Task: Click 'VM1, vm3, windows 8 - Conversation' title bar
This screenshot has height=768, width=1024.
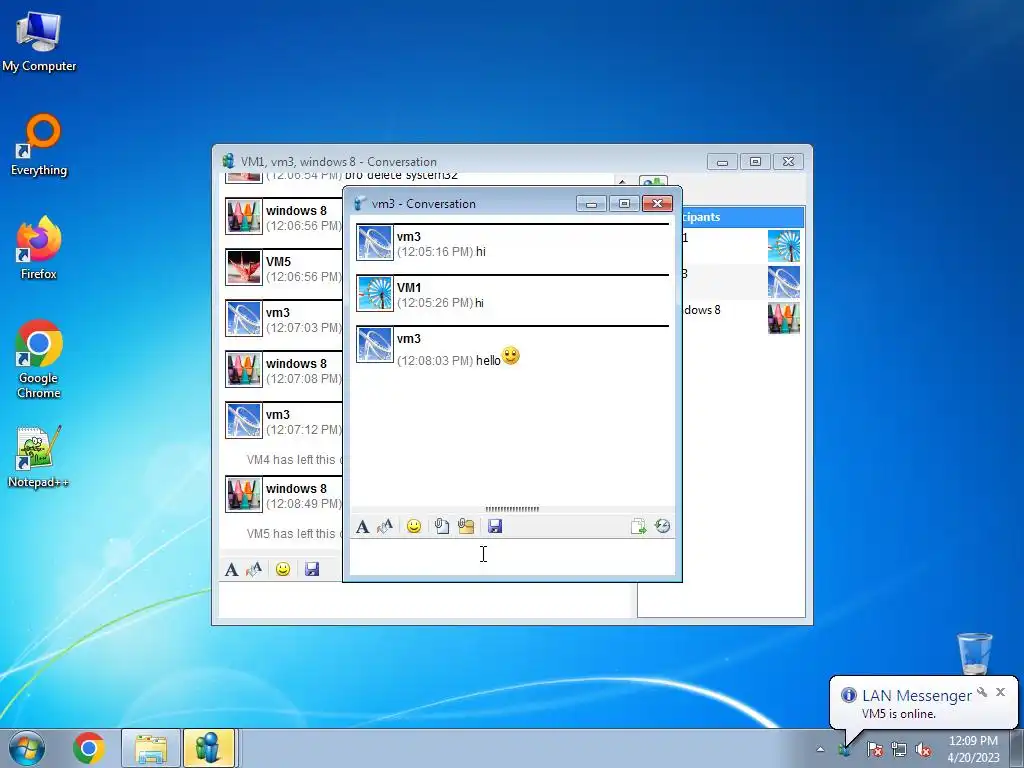Action: click(460, 162)
